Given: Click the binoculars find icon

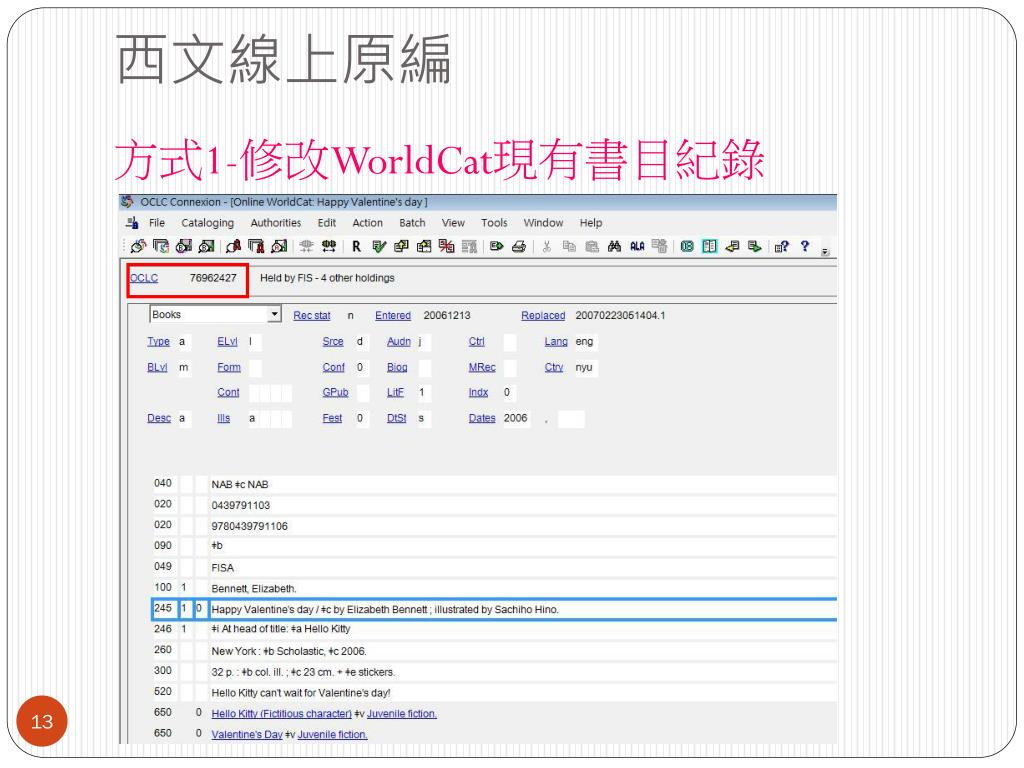Looking at the screenshot, I should [614, 246].
